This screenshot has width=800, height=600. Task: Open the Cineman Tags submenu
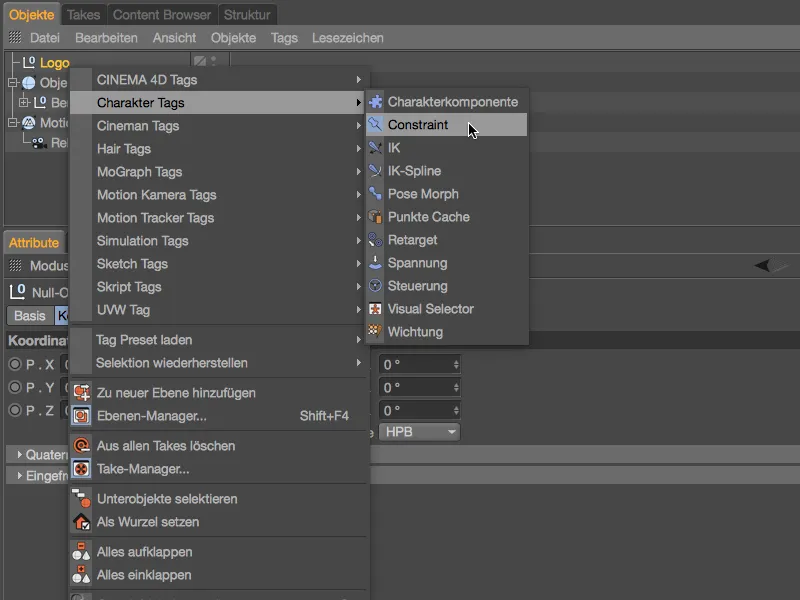pos(218,126)
